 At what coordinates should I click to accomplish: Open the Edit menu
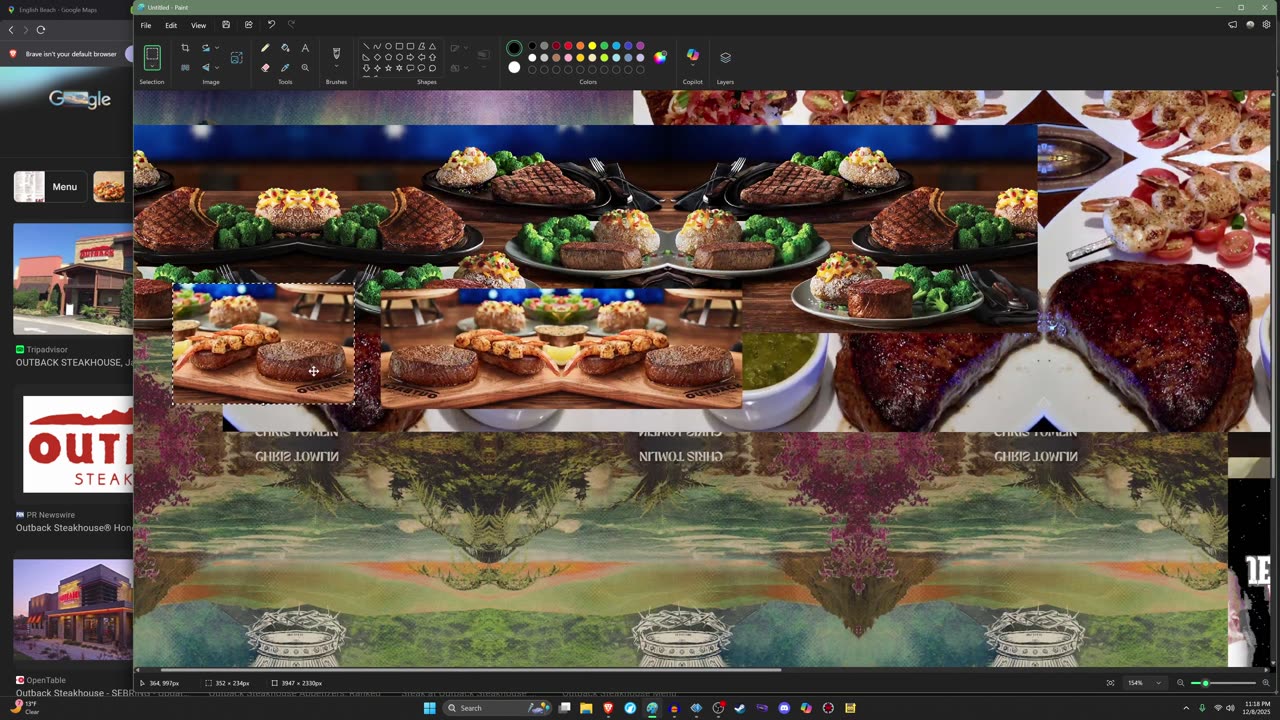point(171,25)
